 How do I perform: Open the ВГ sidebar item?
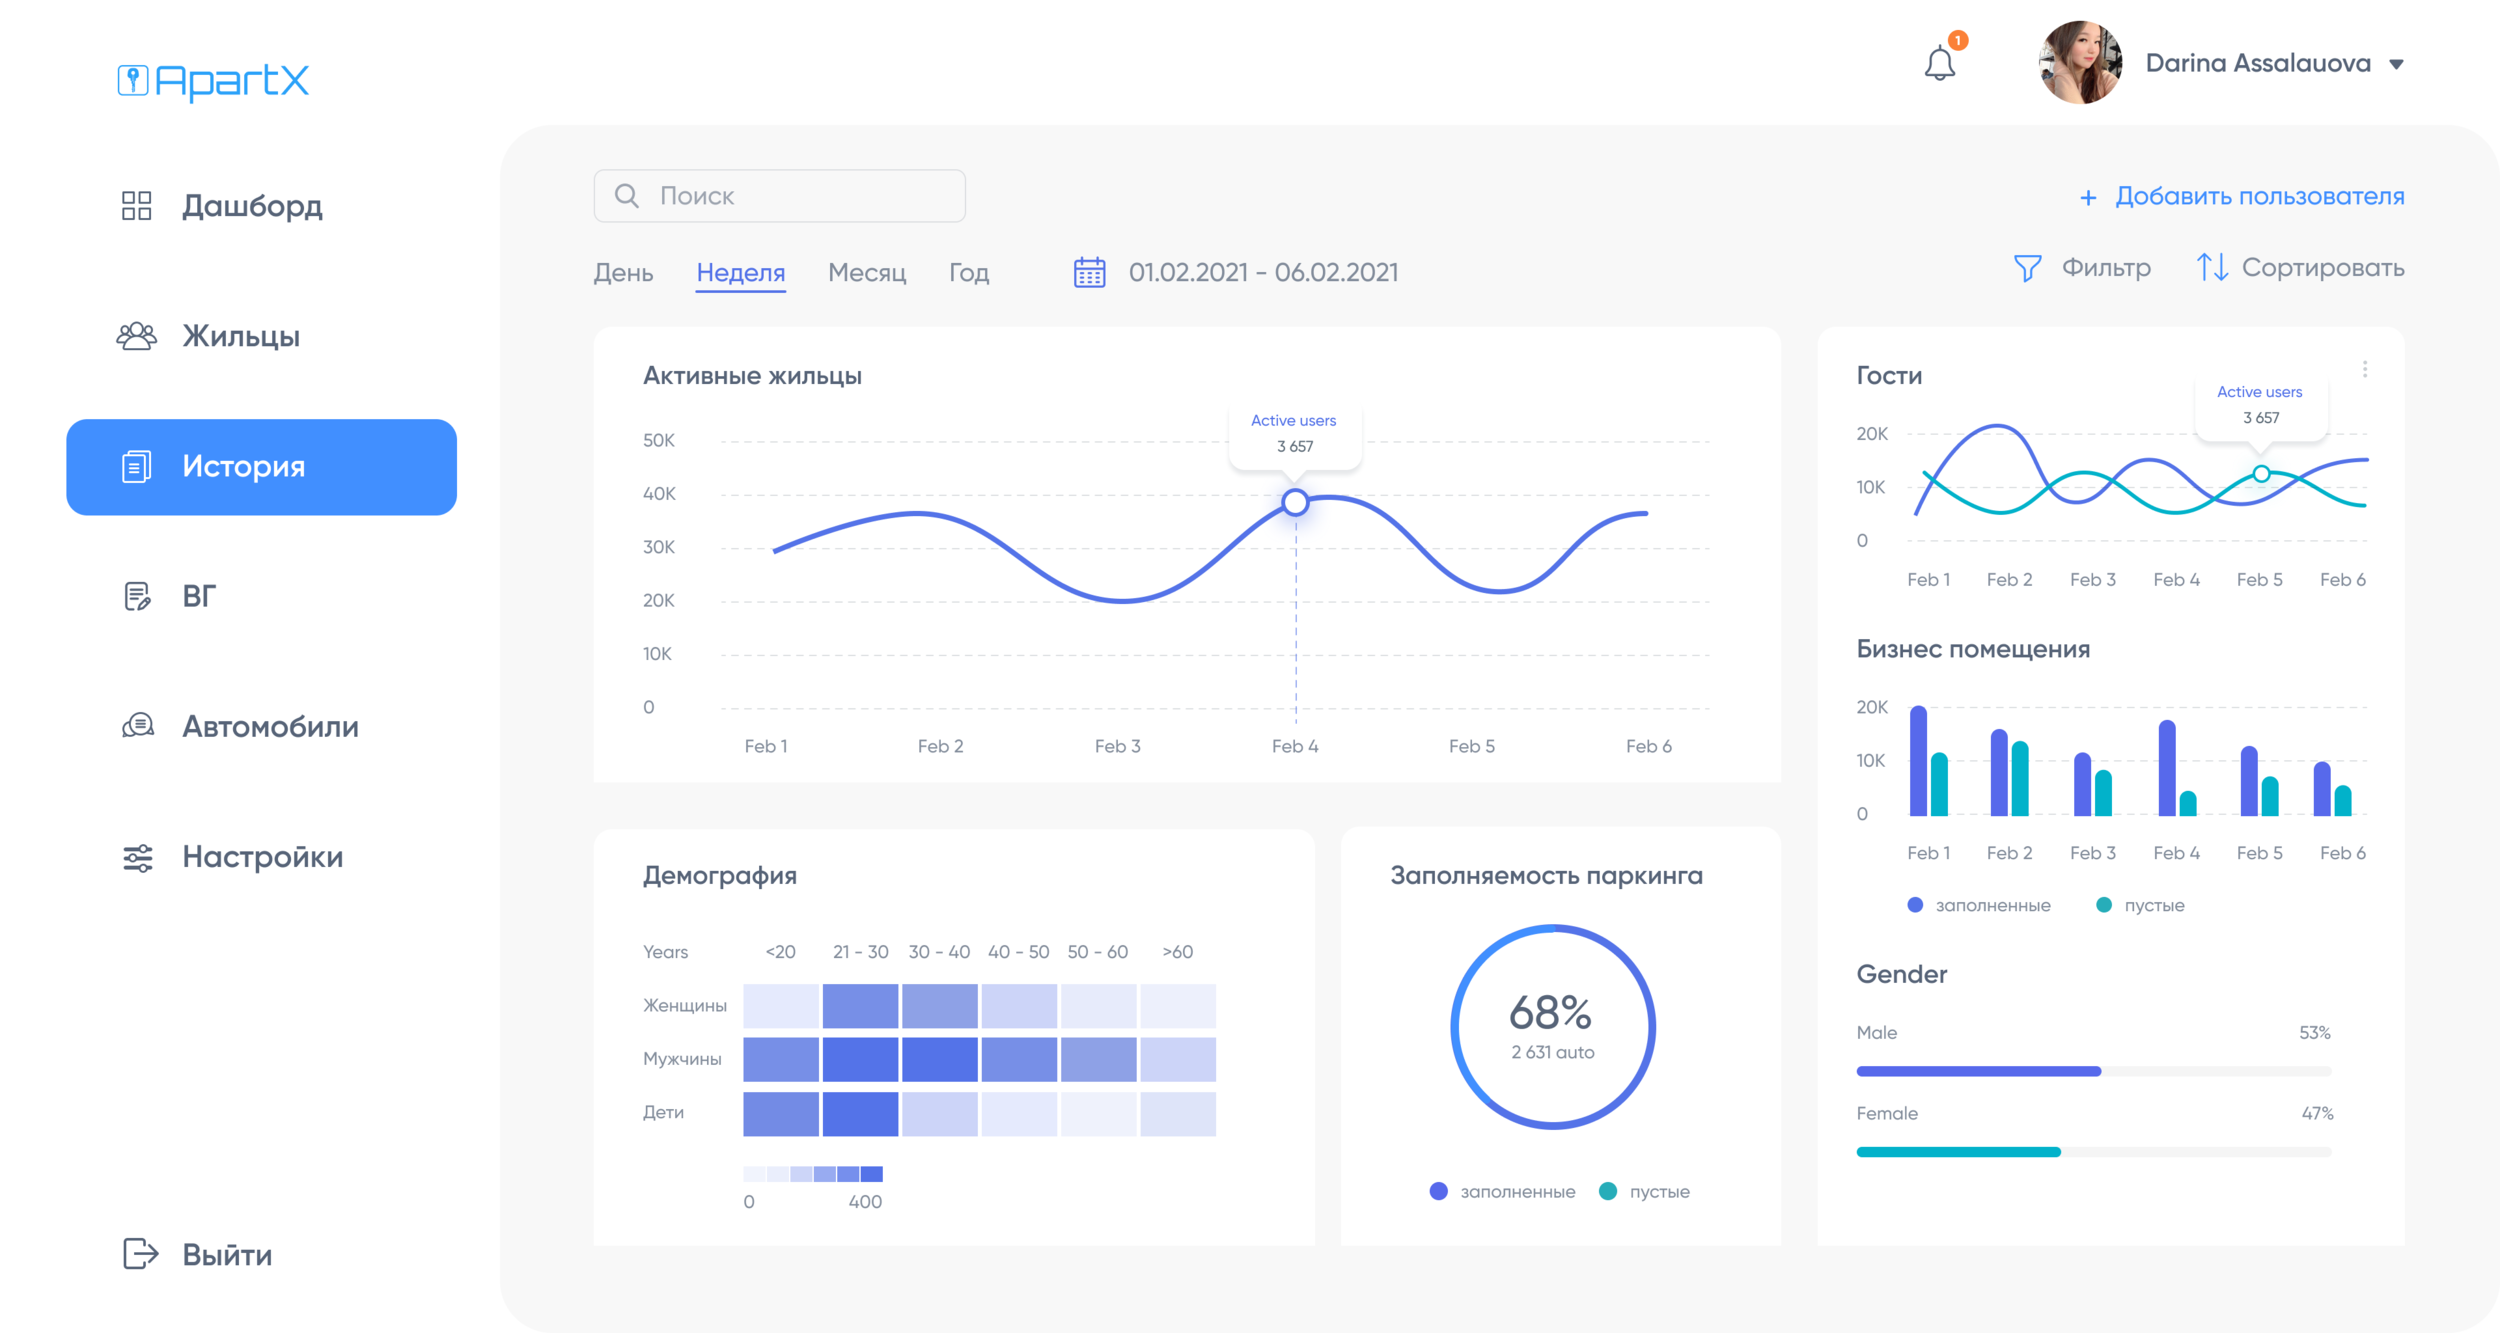click(x=198, y=597)
